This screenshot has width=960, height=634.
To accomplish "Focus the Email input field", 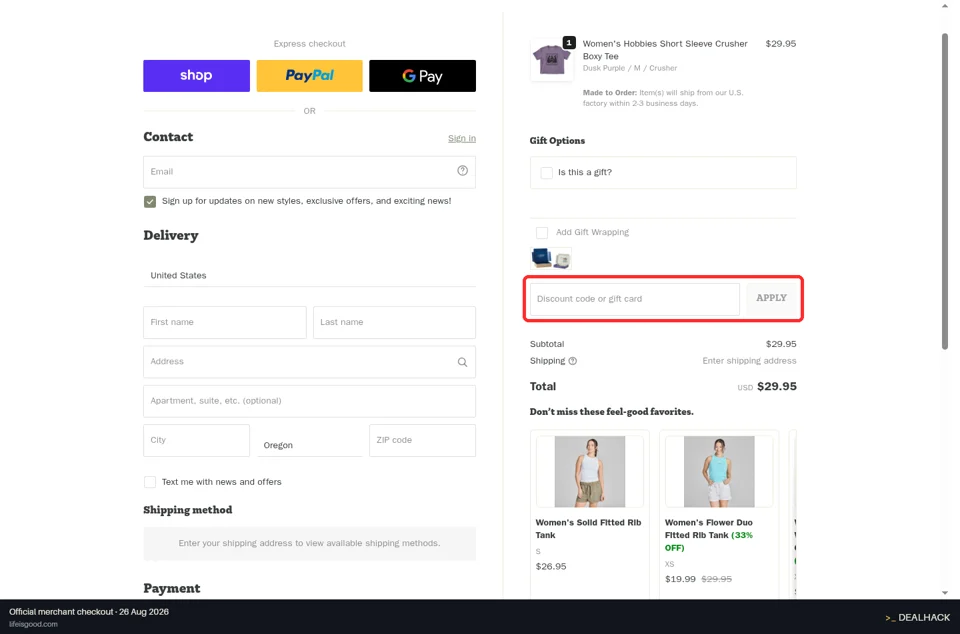I will click(x=309, y=172).
